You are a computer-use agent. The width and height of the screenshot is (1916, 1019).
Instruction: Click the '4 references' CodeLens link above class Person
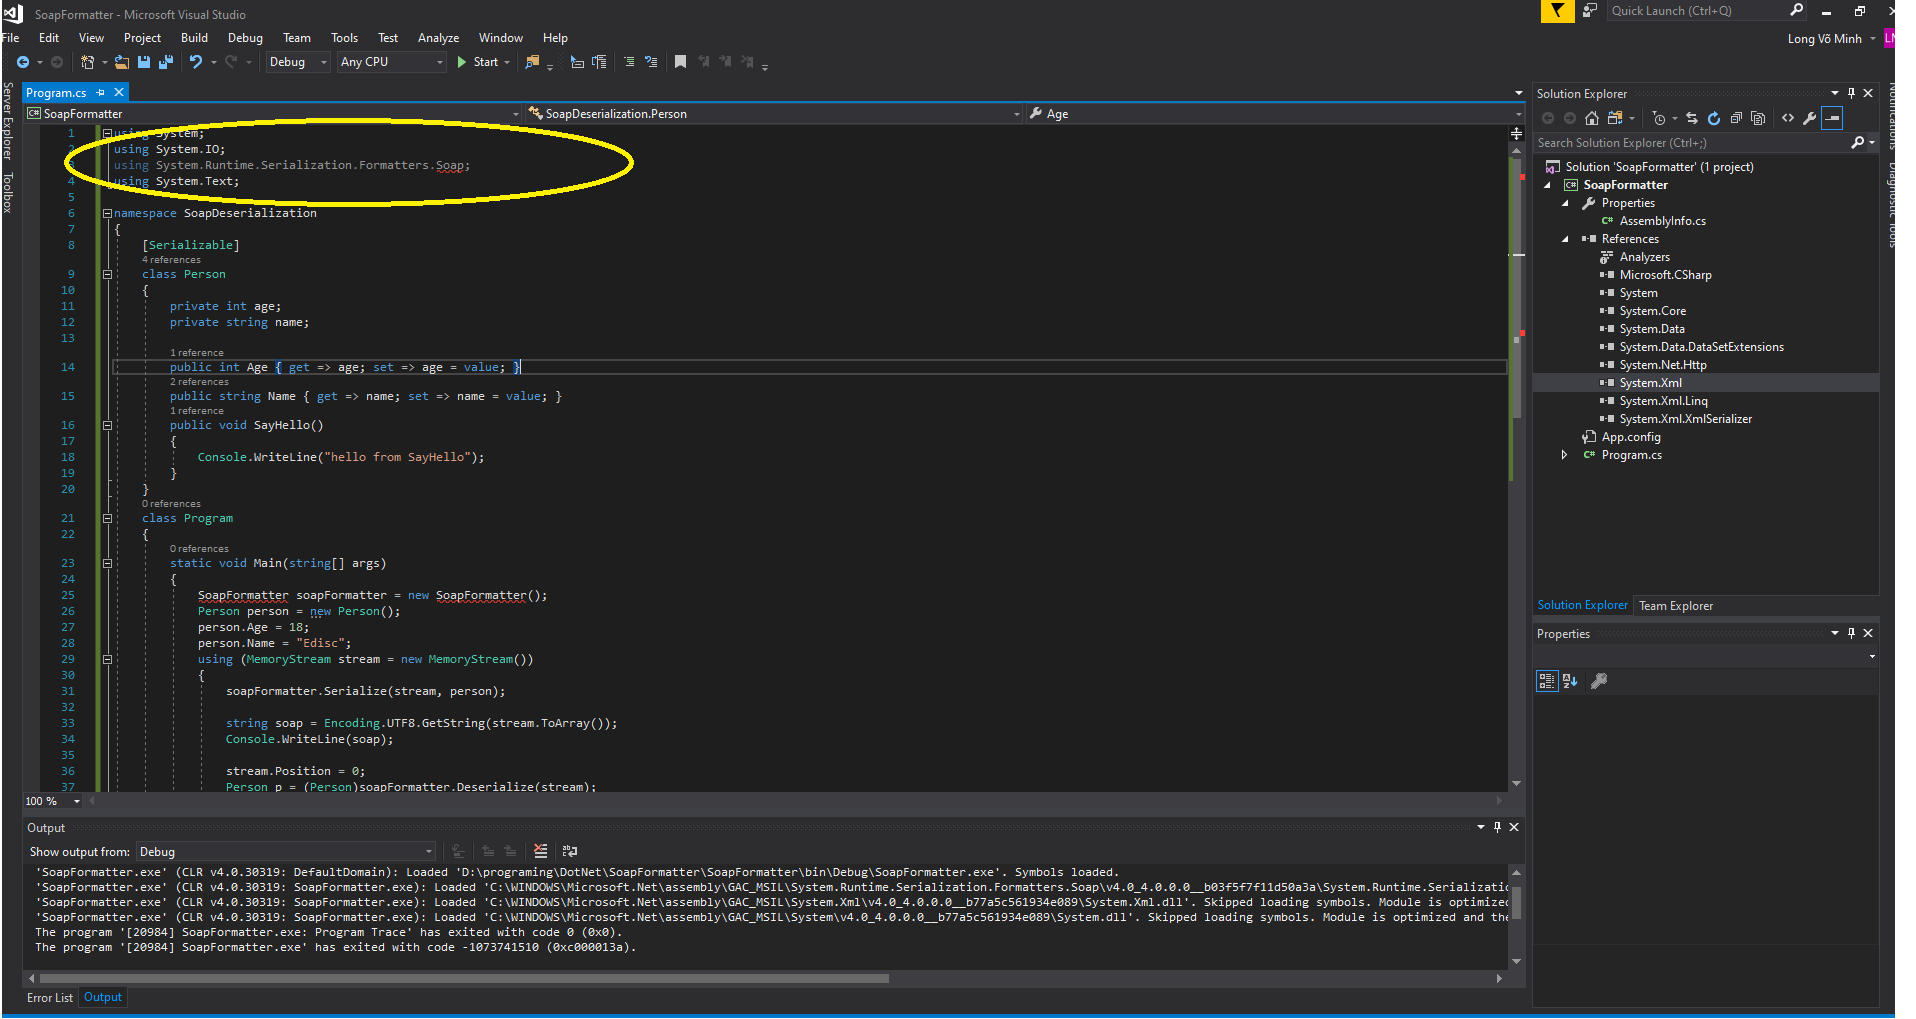(171, 260)
